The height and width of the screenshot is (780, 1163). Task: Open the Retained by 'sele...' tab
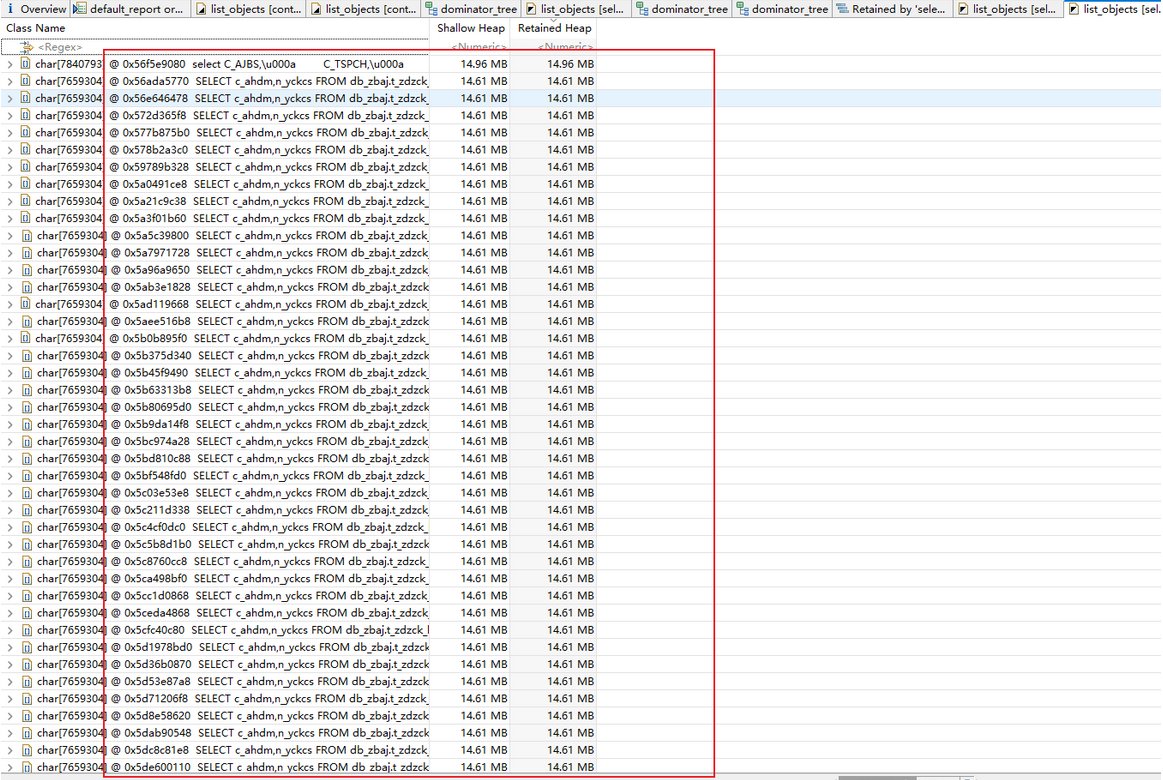896,9
